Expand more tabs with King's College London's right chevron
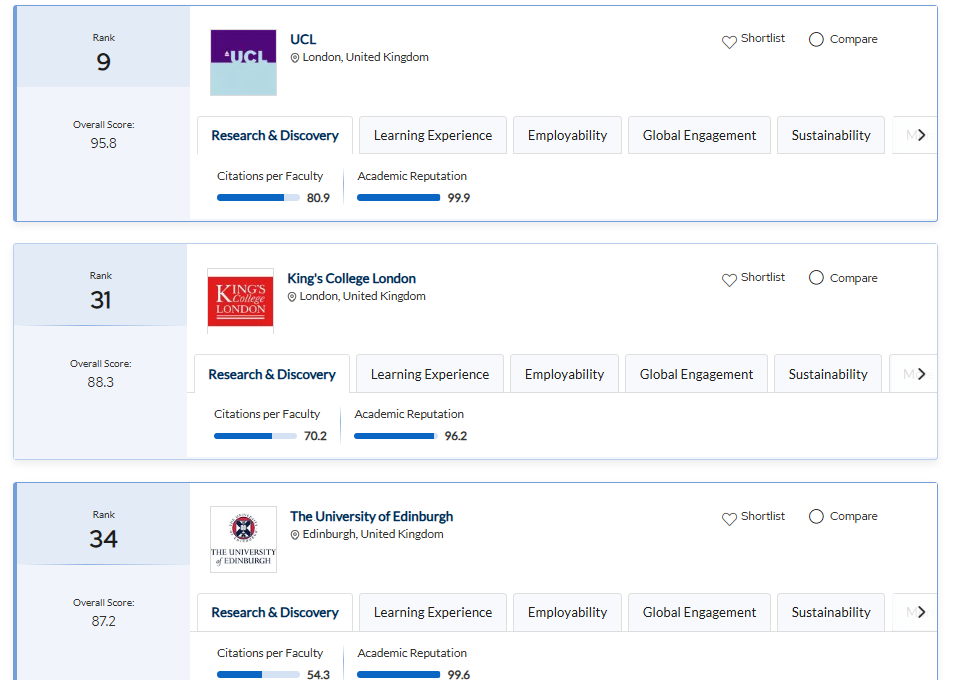Viewport: 955px width, 680px height. click(x=921, y=374)
